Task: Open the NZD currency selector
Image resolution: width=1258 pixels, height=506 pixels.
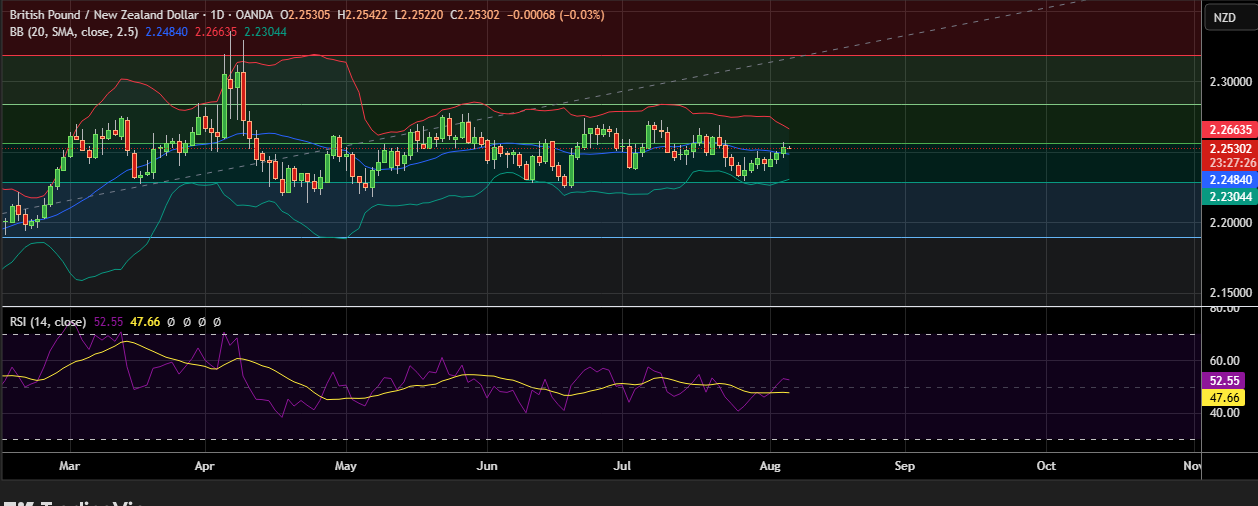Action: pyautogui.click(x=1224, y=17)
